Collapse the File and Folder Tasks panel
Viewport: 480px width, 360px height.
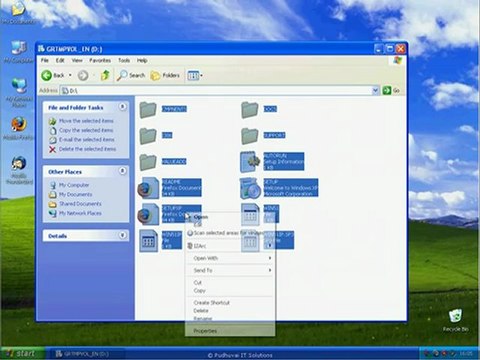(x=122, y=107)
